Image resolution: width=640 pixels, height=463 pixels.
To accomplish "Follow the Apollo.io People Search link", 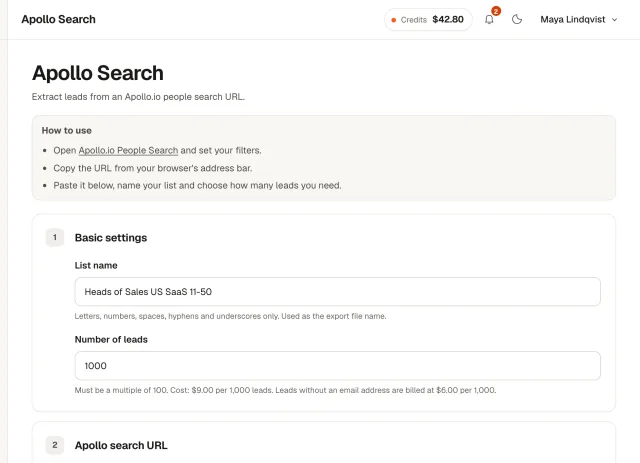I will (128, 150).
